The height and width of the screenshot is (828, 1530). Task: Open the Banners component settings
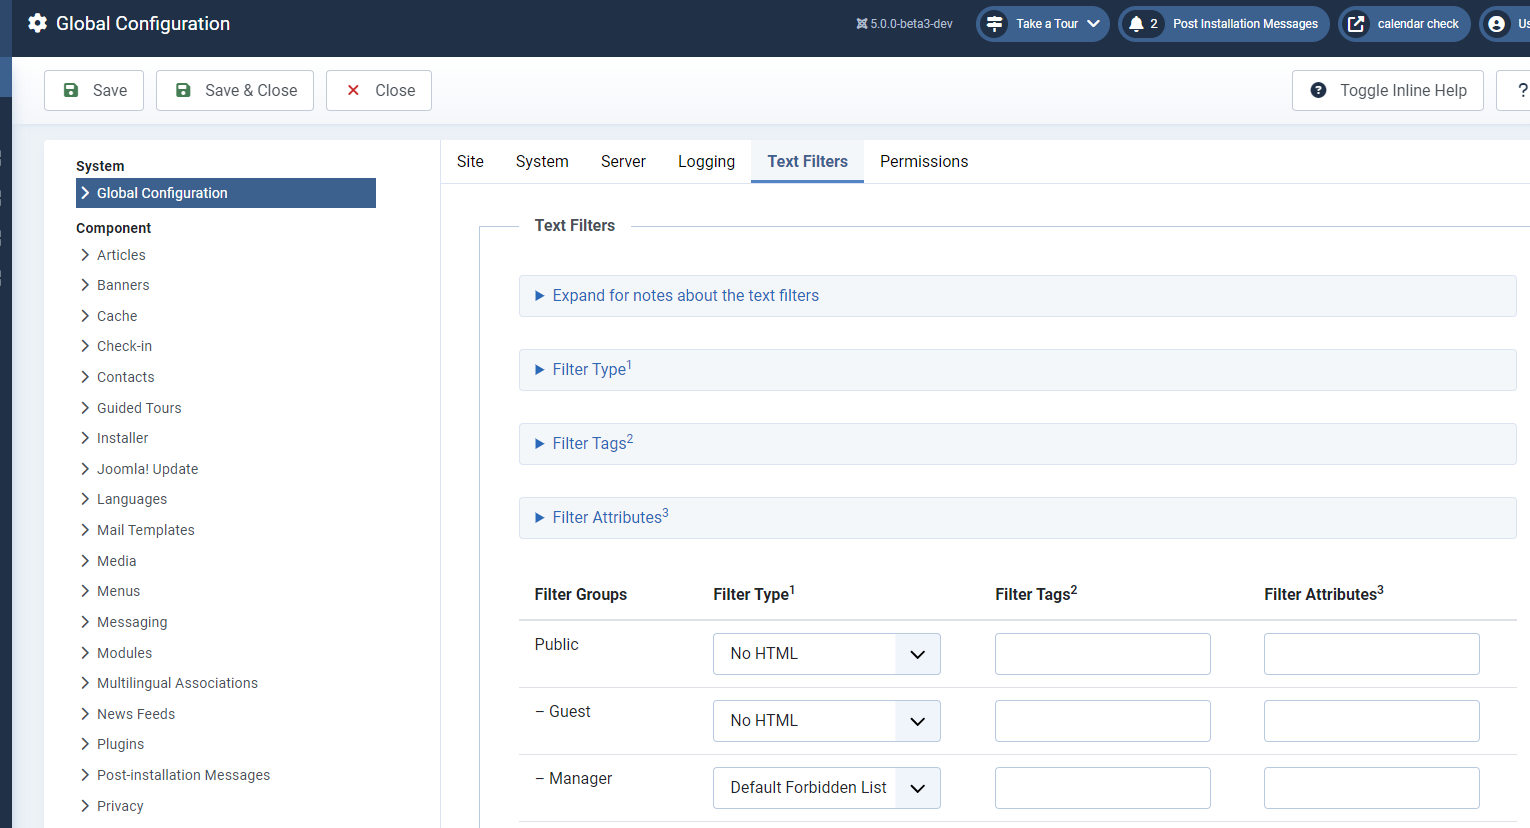tap(123, 285)
